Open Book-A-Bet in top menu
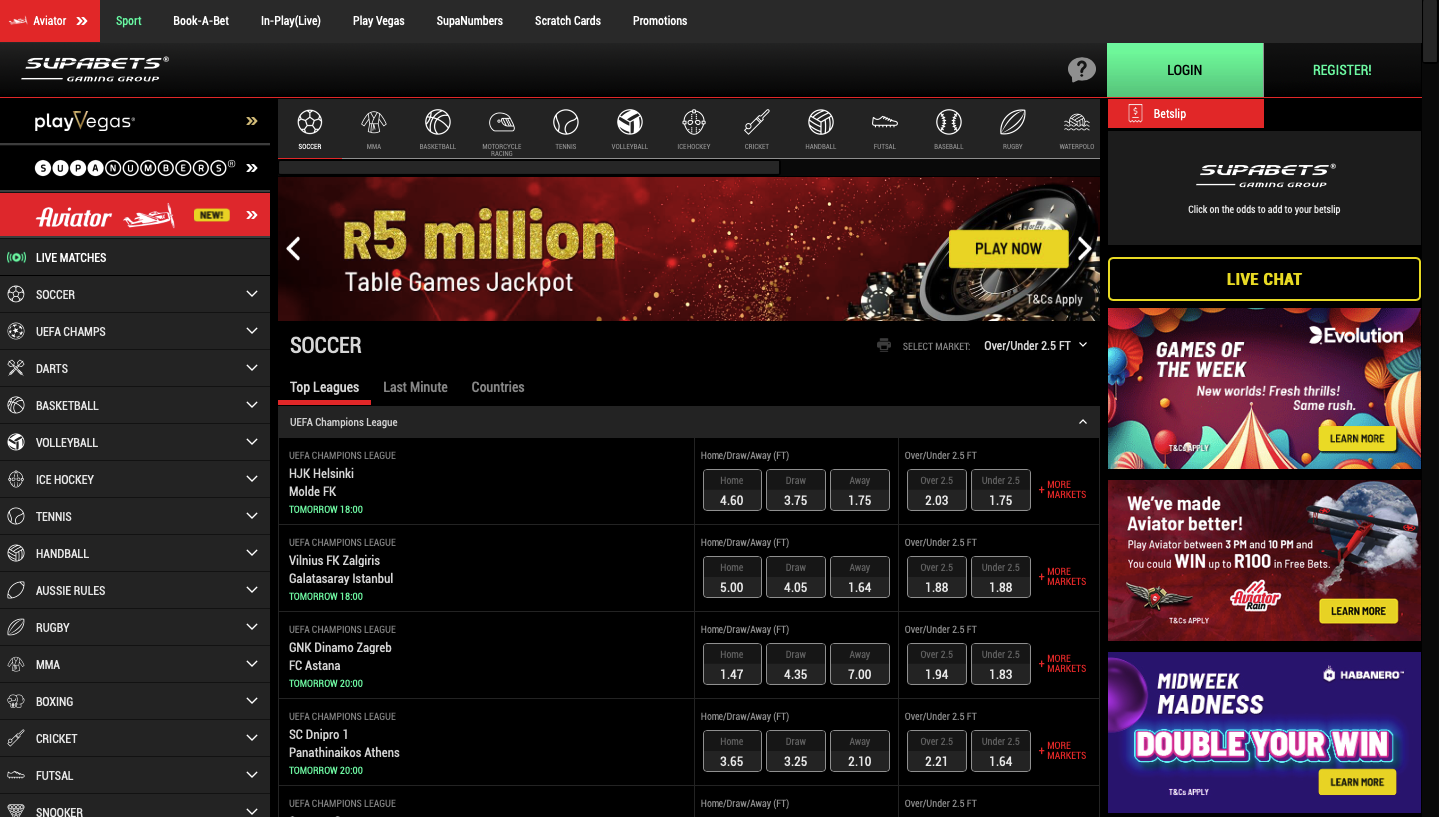 coord(201,21)
